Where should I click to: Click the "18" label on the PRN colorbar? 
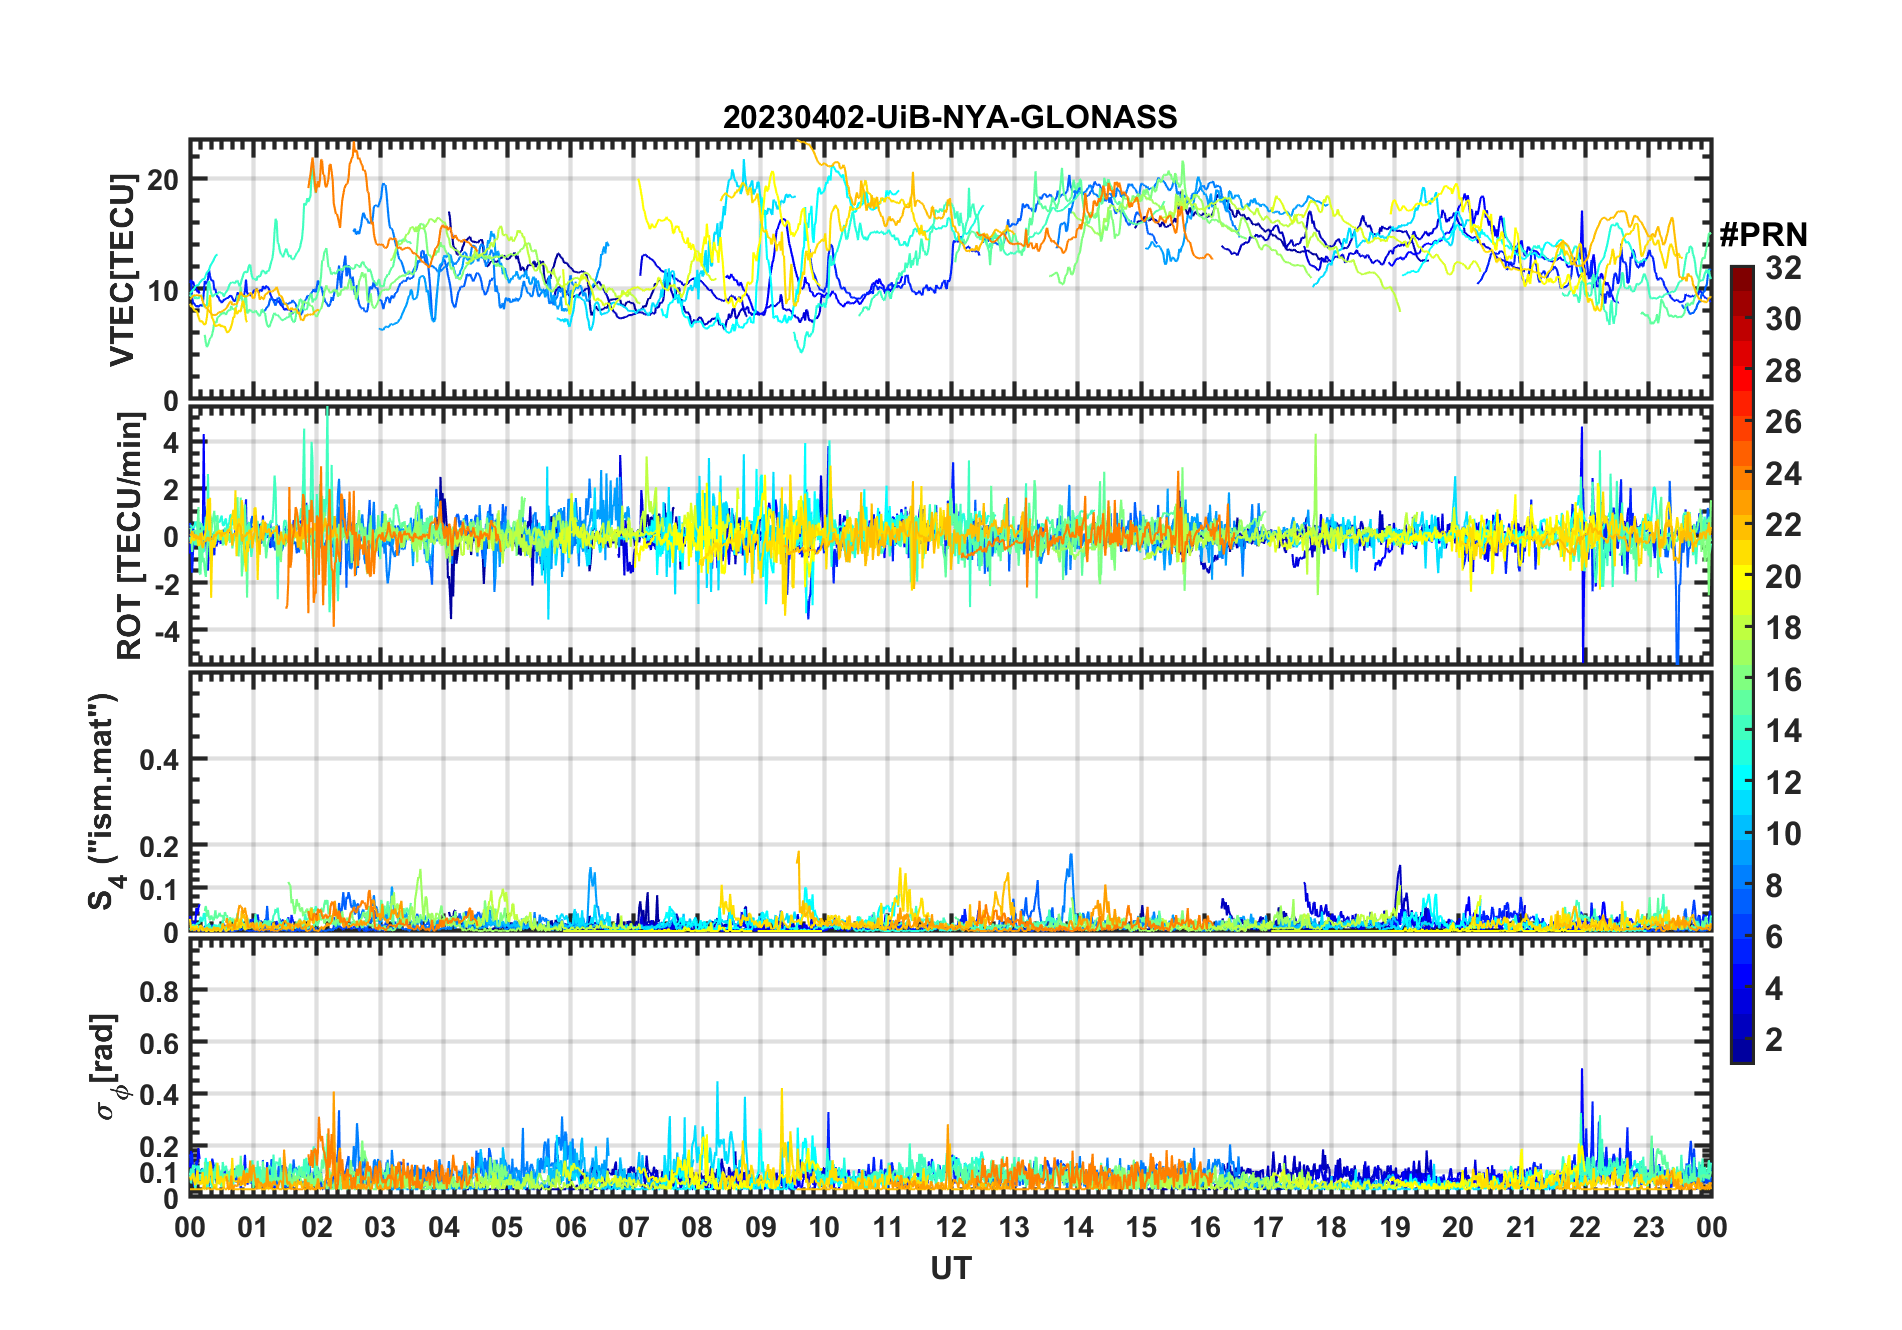point(1783,628)
